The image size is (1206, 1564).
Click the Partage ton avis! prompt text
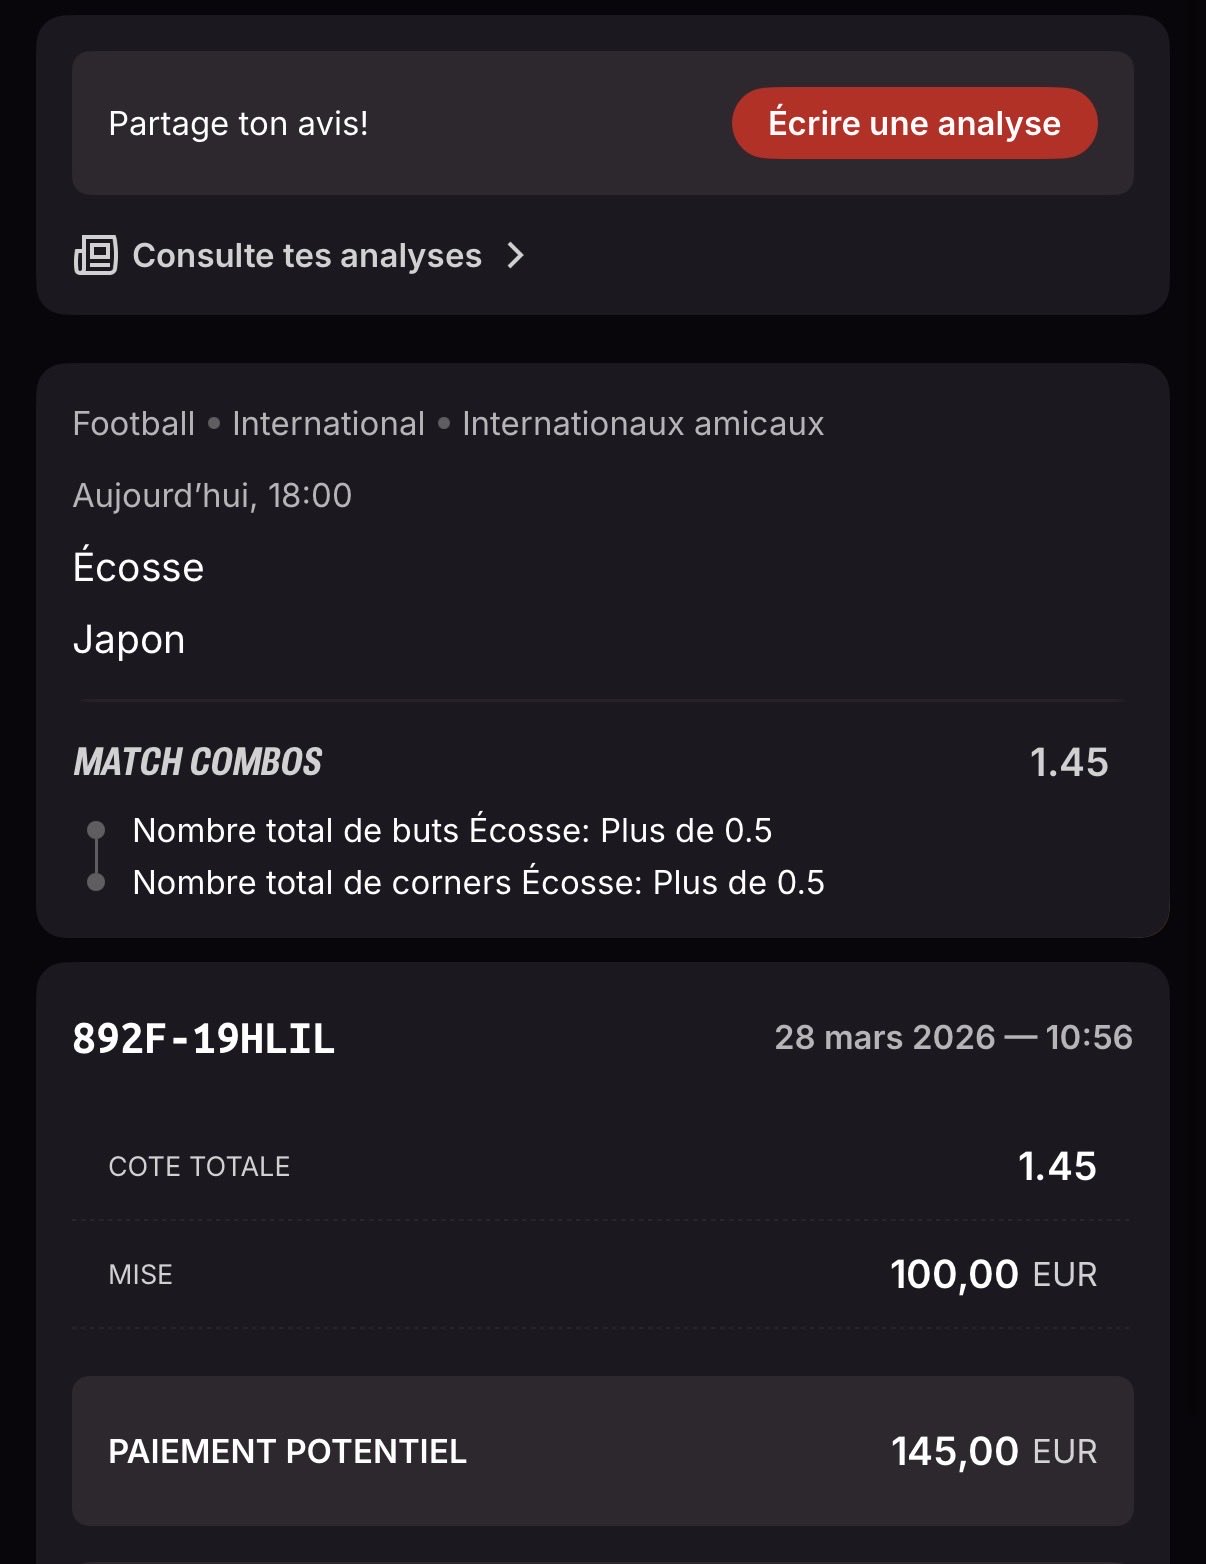(x=238, y=123)
